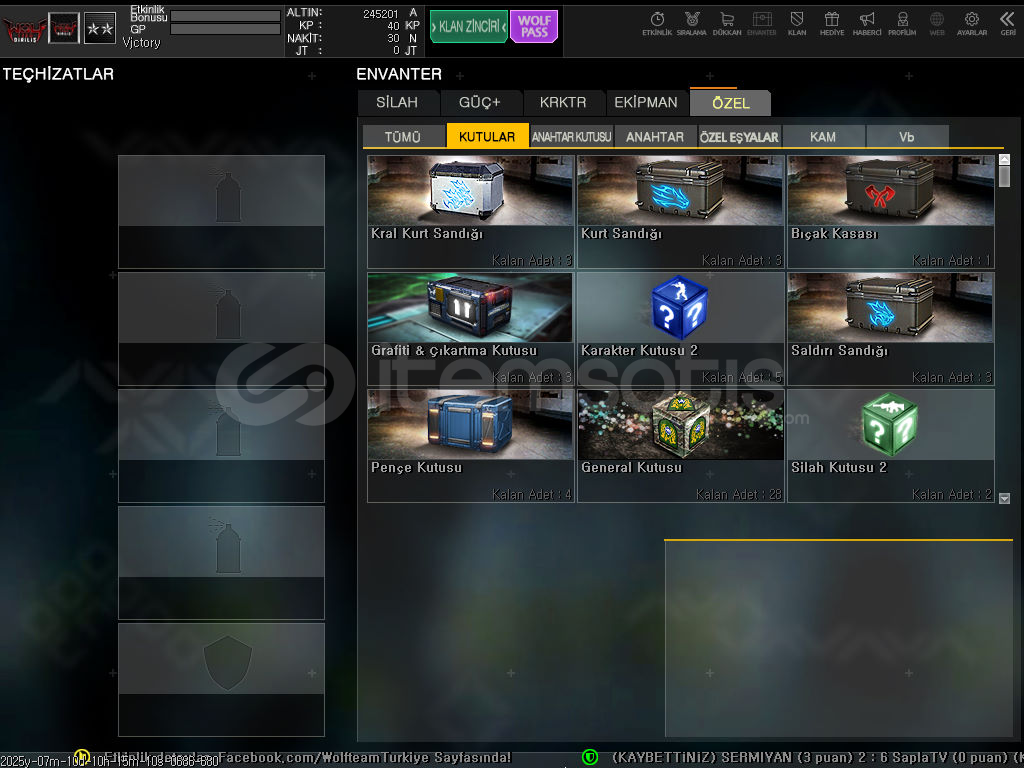Click the "Silah Kutusu 2" item name

(x=839, y=468)
